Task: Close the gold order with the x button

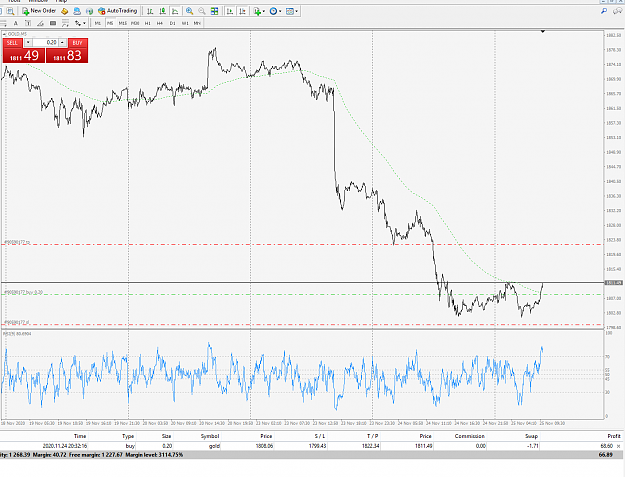Action: (619, 446)
